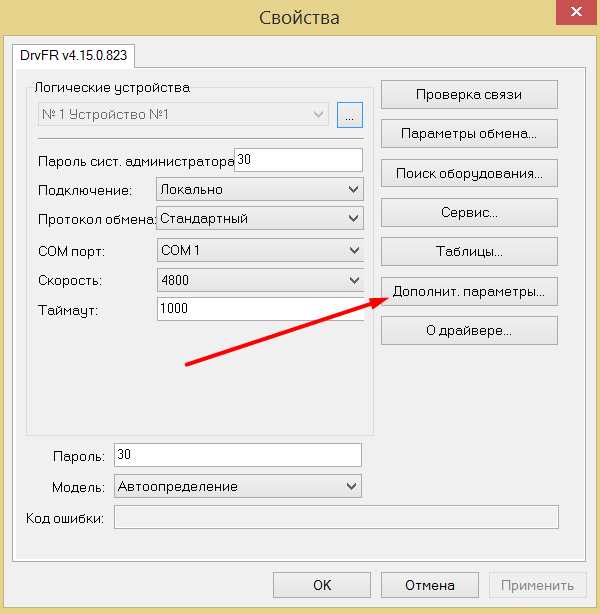Screen dimensions: 600x614
Task: Open the Протокол обмена dropdown
Action: pos(260,218)
